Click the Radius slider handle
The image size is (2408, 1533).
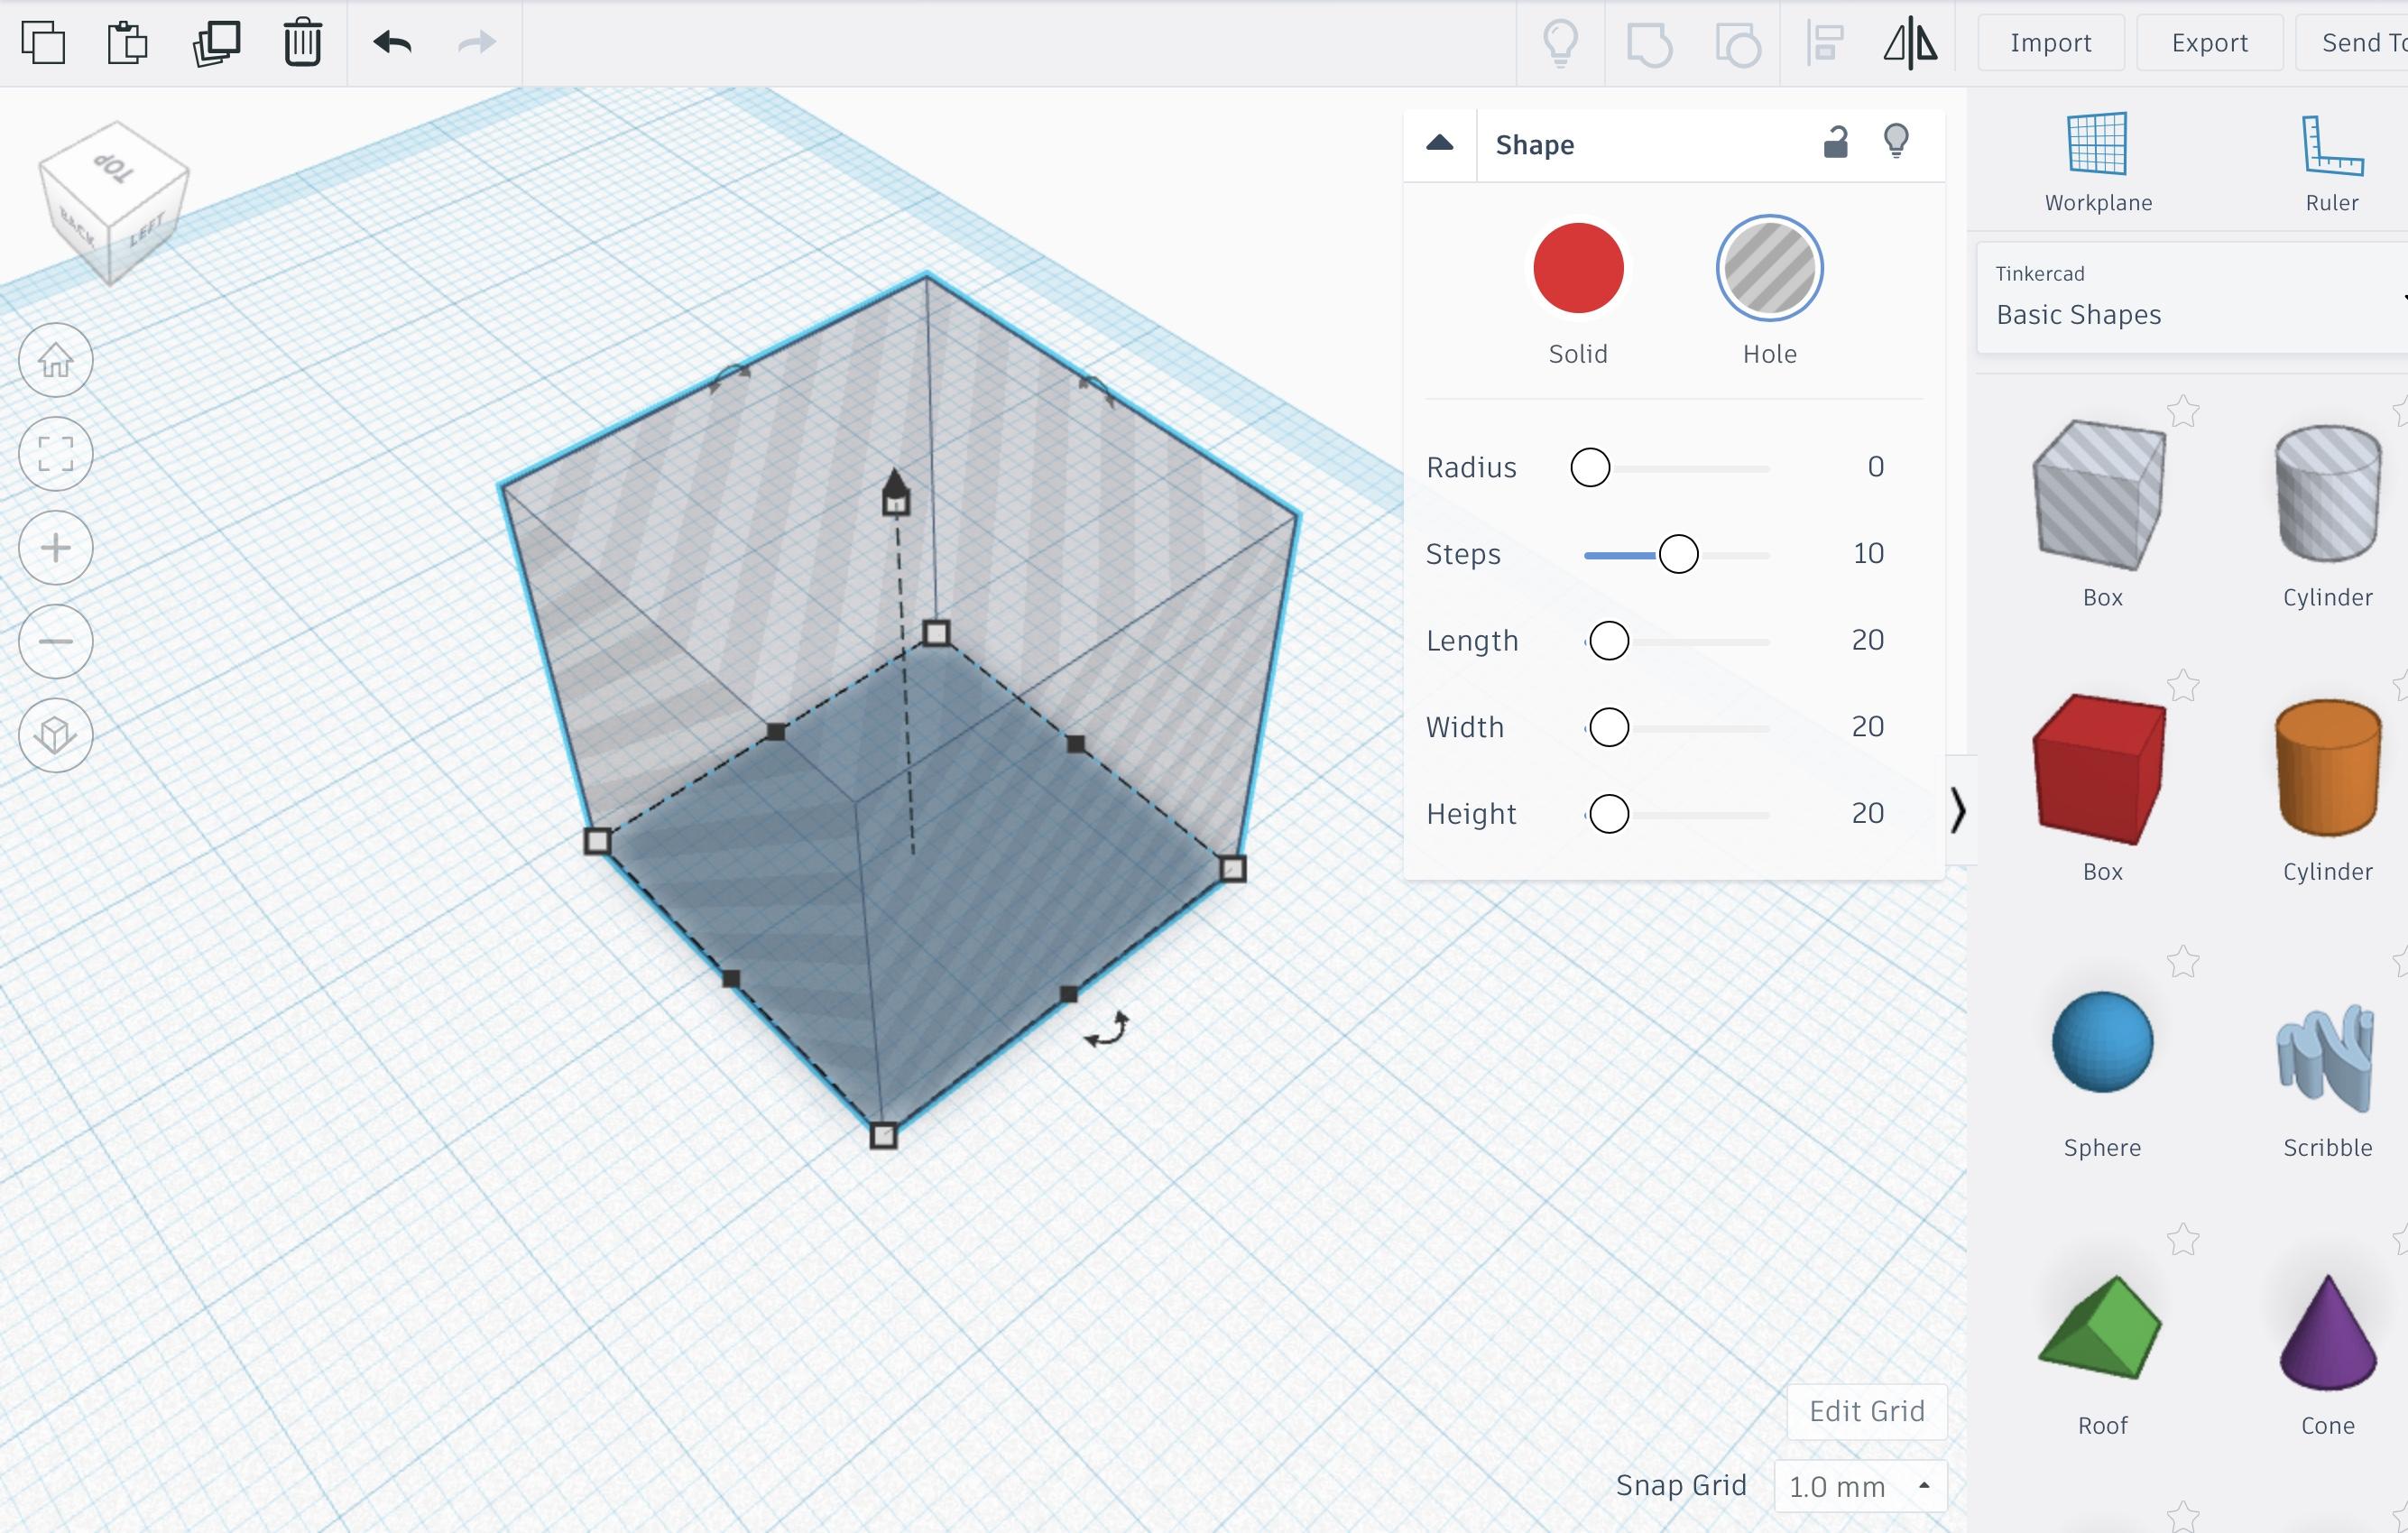click(1590, 467)
